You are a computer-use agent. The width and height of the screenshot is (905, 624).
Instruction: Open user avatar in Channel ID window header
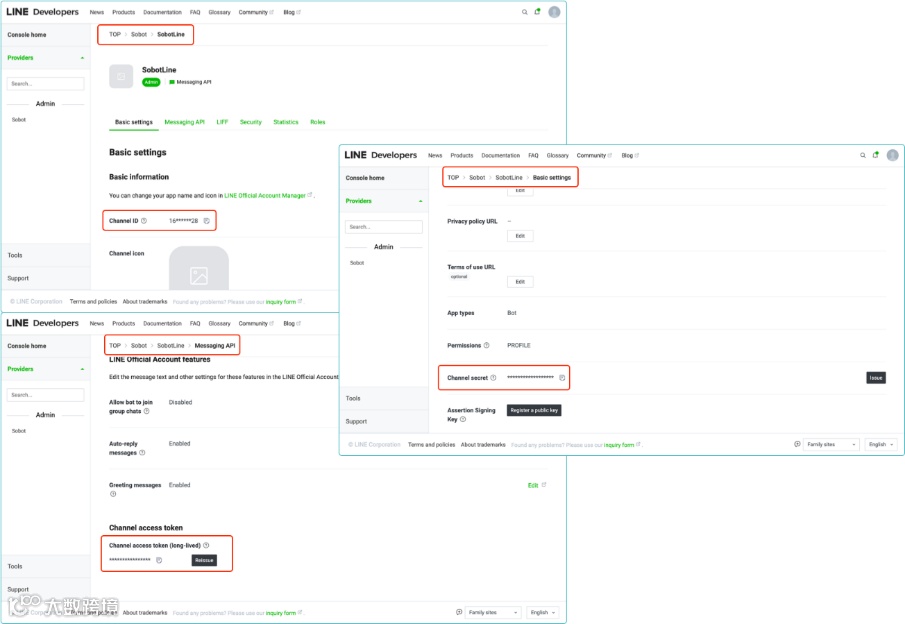(x=554, y=12)
